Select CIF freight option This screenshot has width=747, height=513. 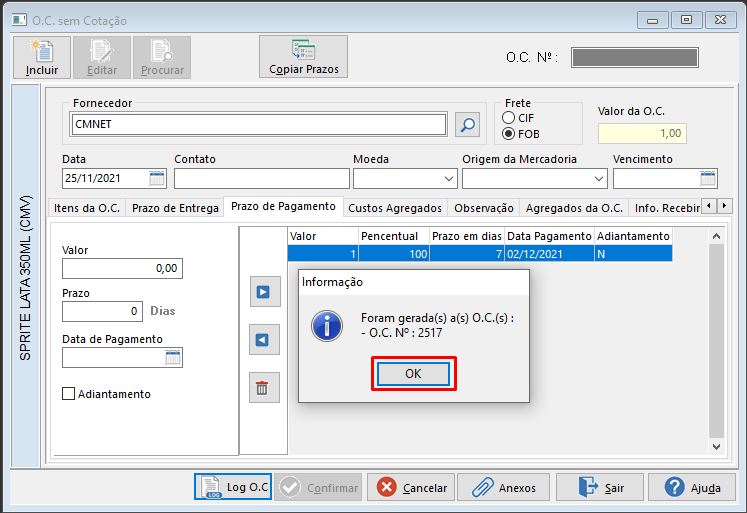pyautogui.click(x=509, y=118)
